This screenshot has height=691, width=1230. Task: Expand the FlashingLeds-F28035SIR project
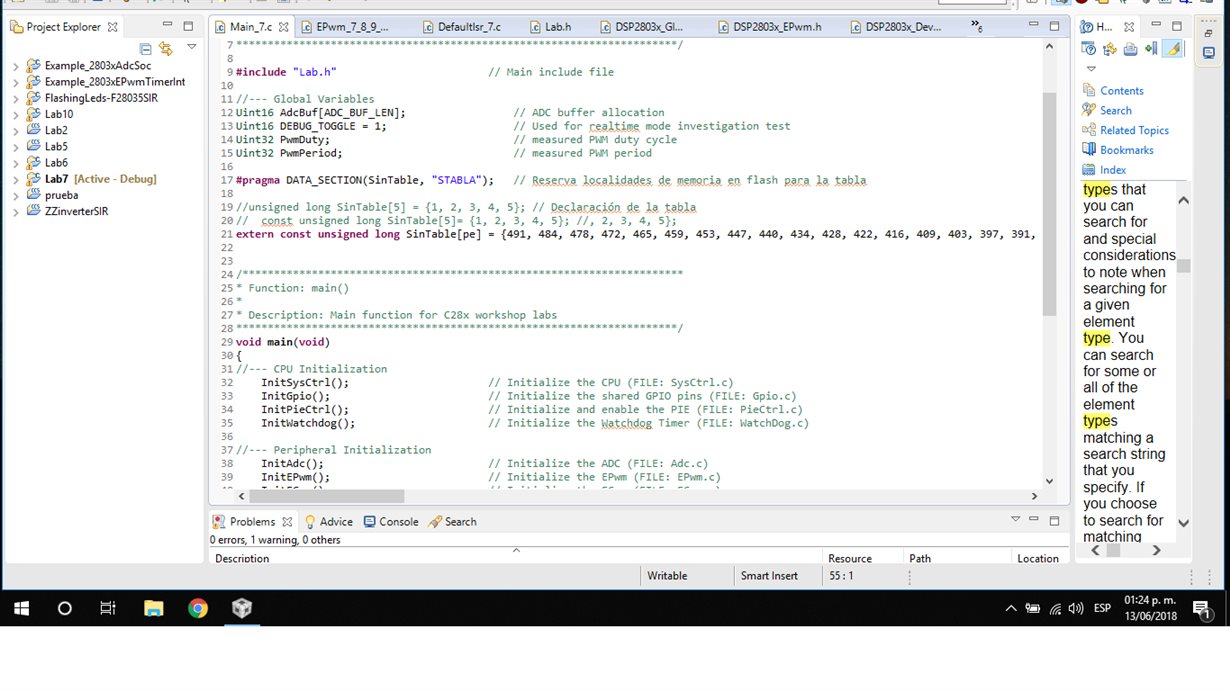pos(15,98)
